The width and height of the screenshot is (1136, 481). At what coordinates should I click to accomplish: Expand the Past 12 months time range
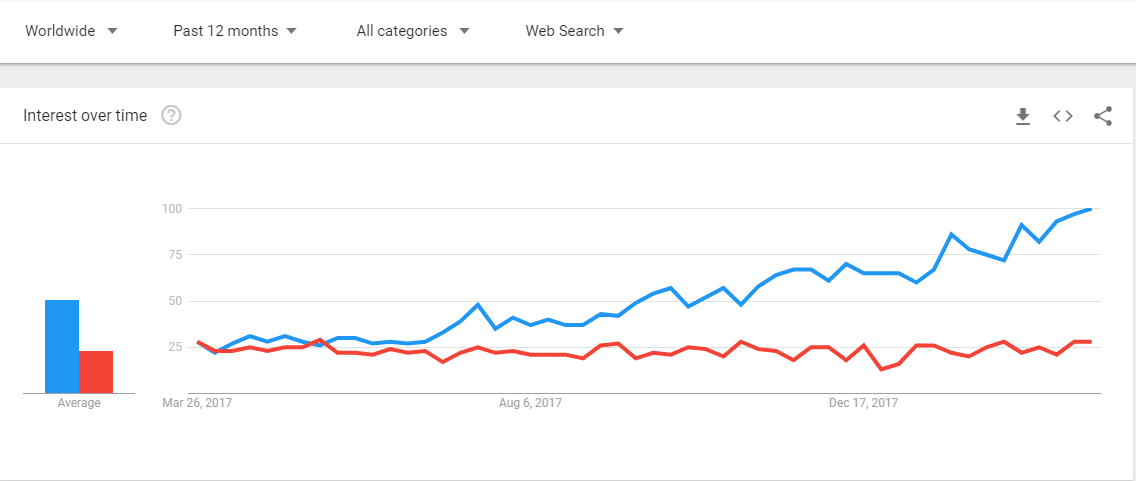point(235,31)
